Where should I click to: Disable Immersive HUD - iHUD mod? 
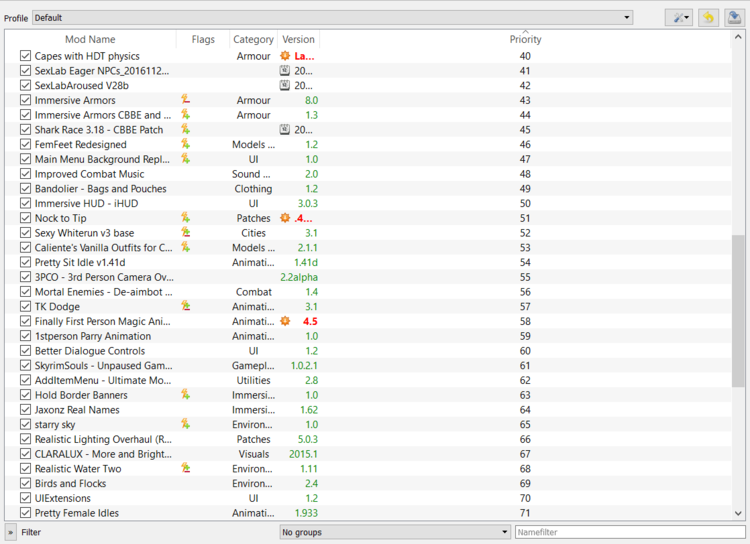coord(25,203)
